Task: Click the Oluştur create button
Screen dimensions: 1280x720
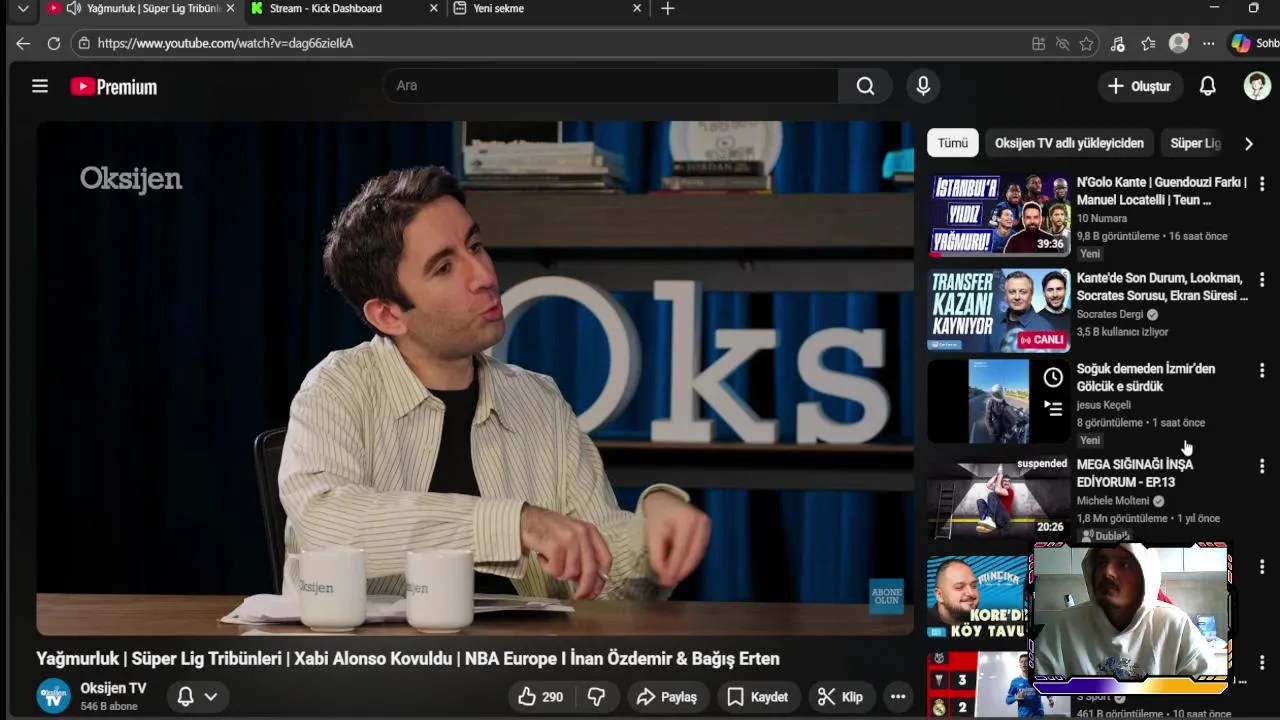Action: (x=1138, y=86)
